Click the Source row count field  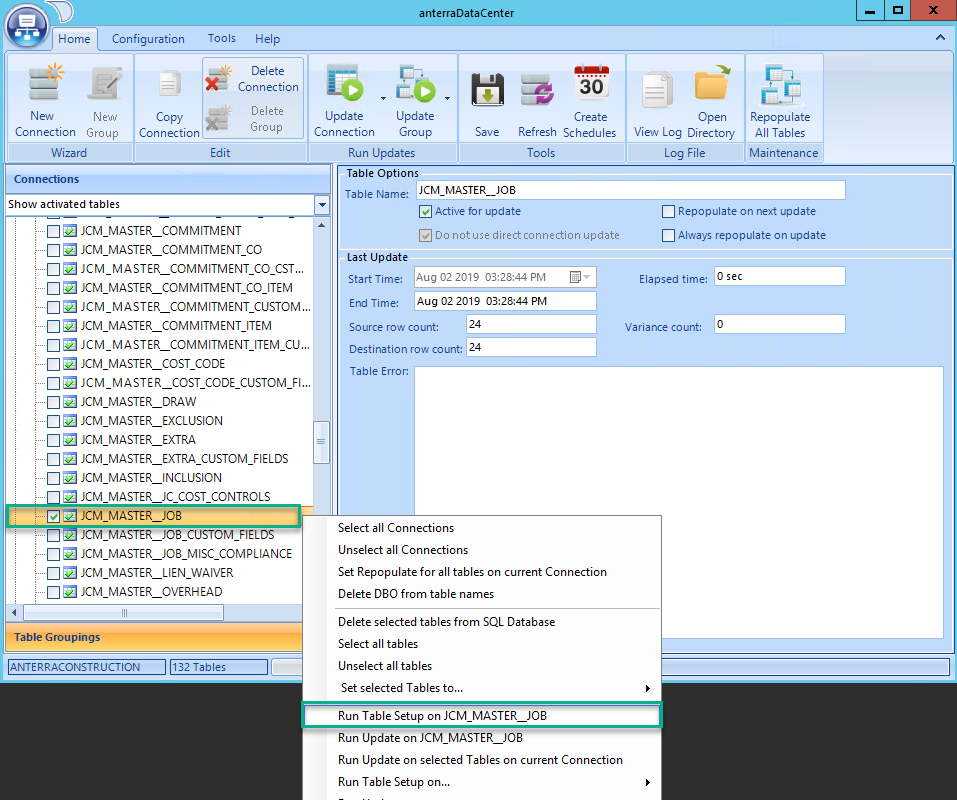(531, 324)
